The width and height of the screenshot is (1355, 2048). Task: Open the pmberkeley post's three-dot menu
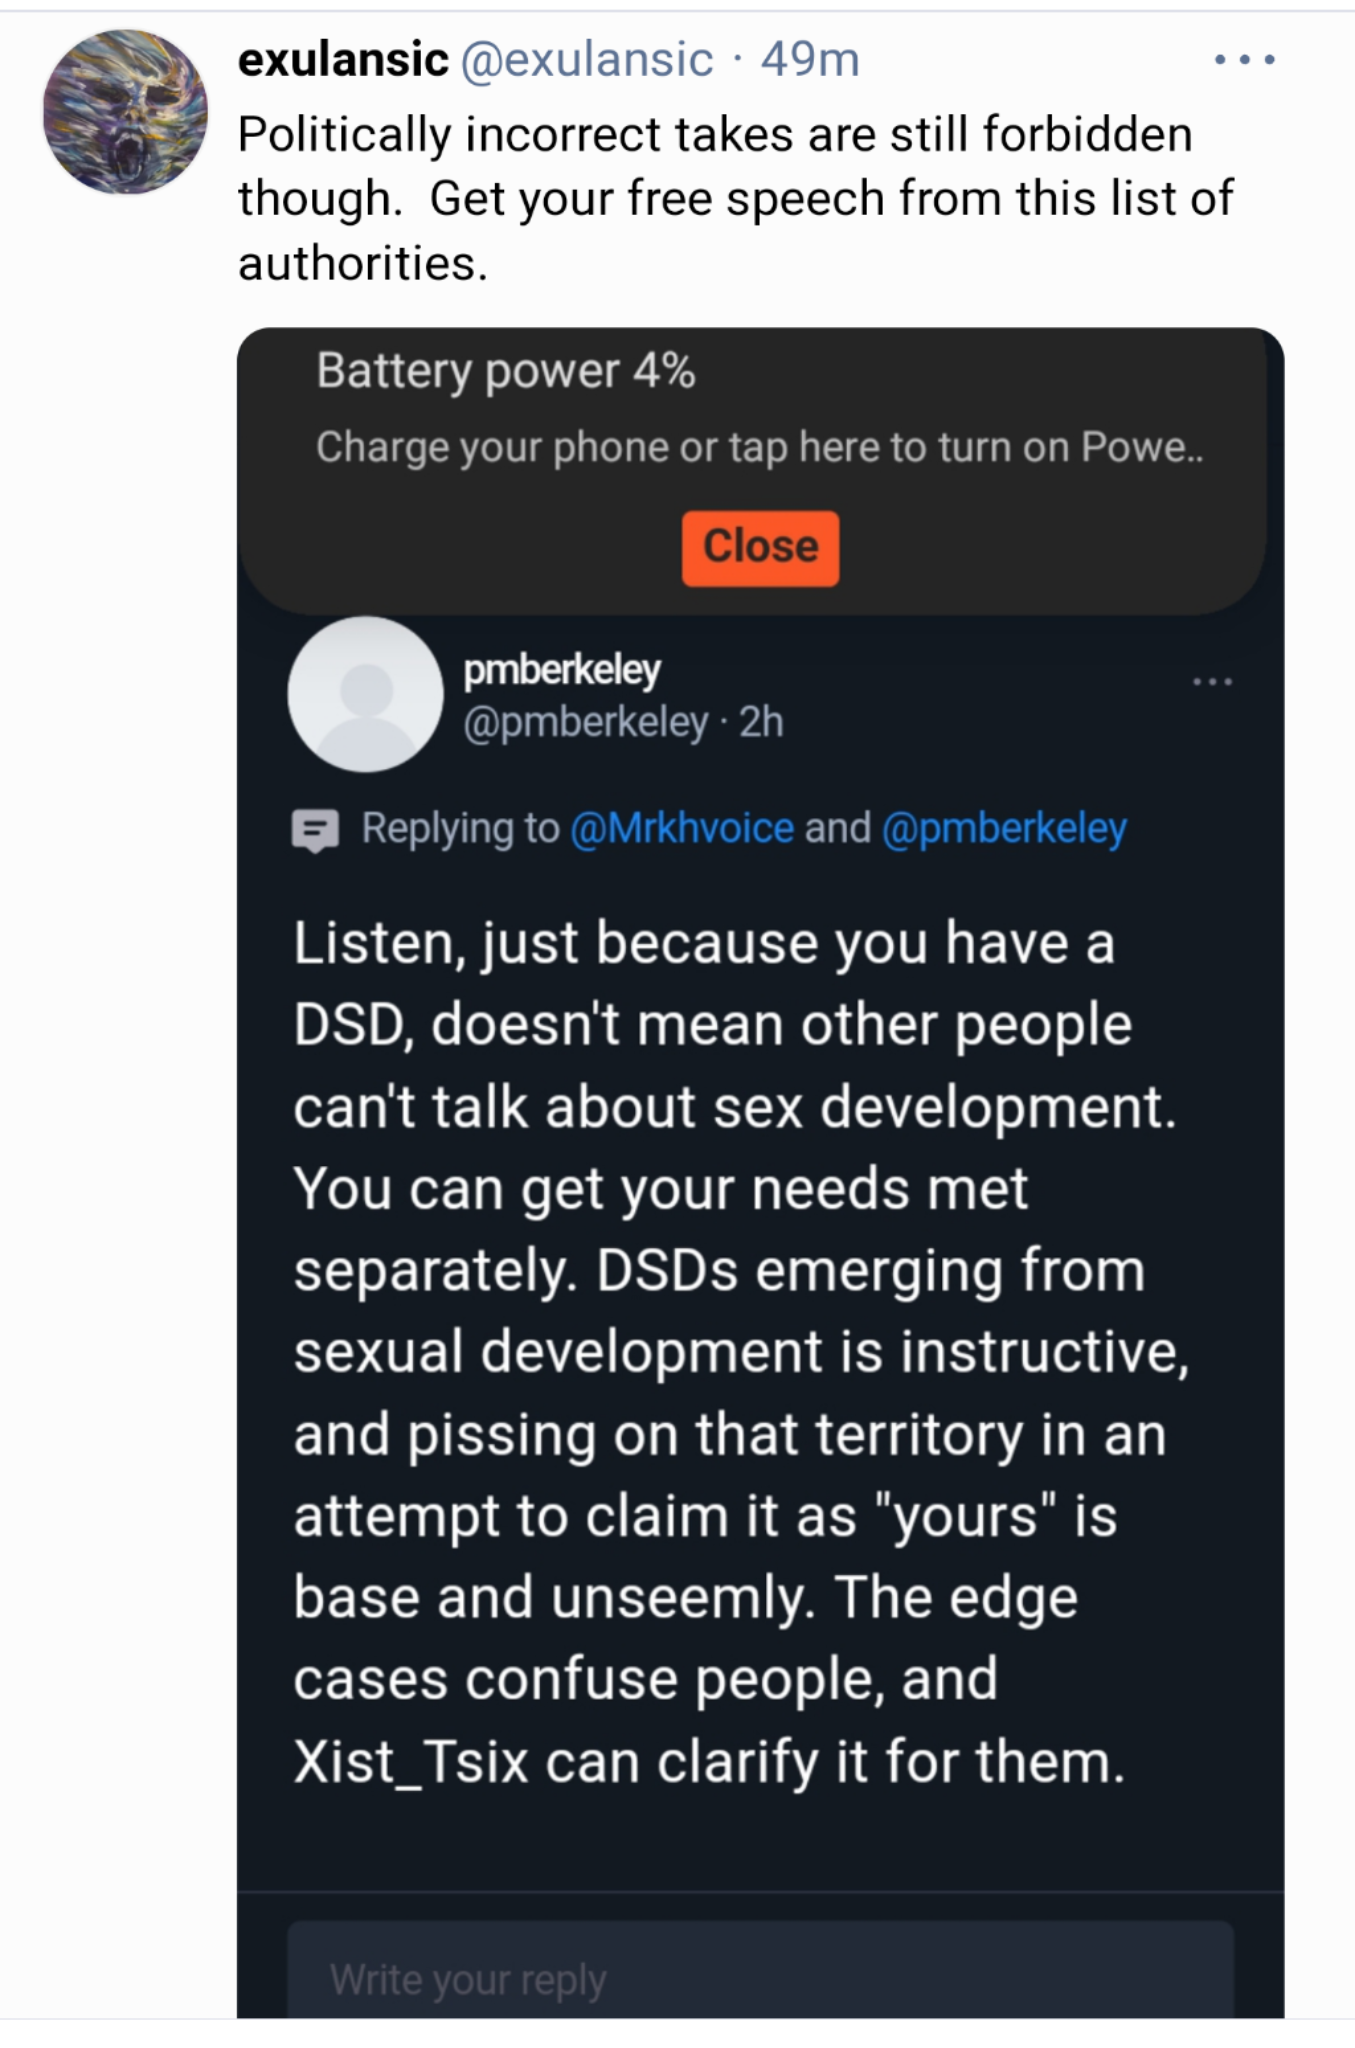(x=1212, y=682)
